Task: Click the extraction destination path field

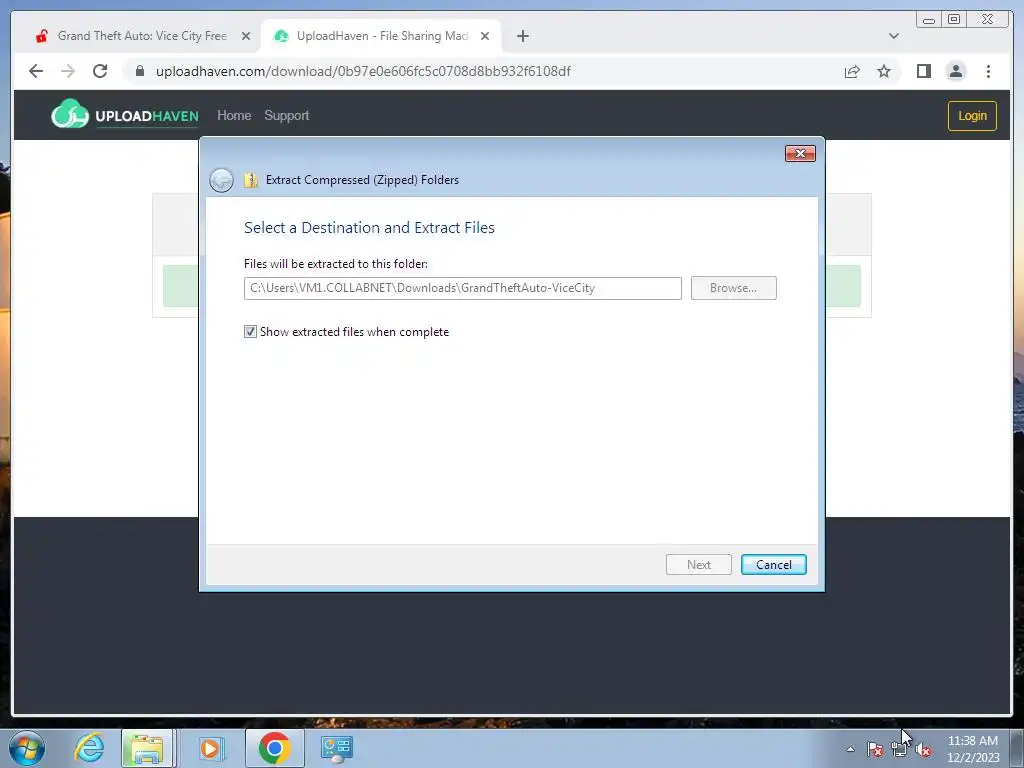Action: [462, 288]
